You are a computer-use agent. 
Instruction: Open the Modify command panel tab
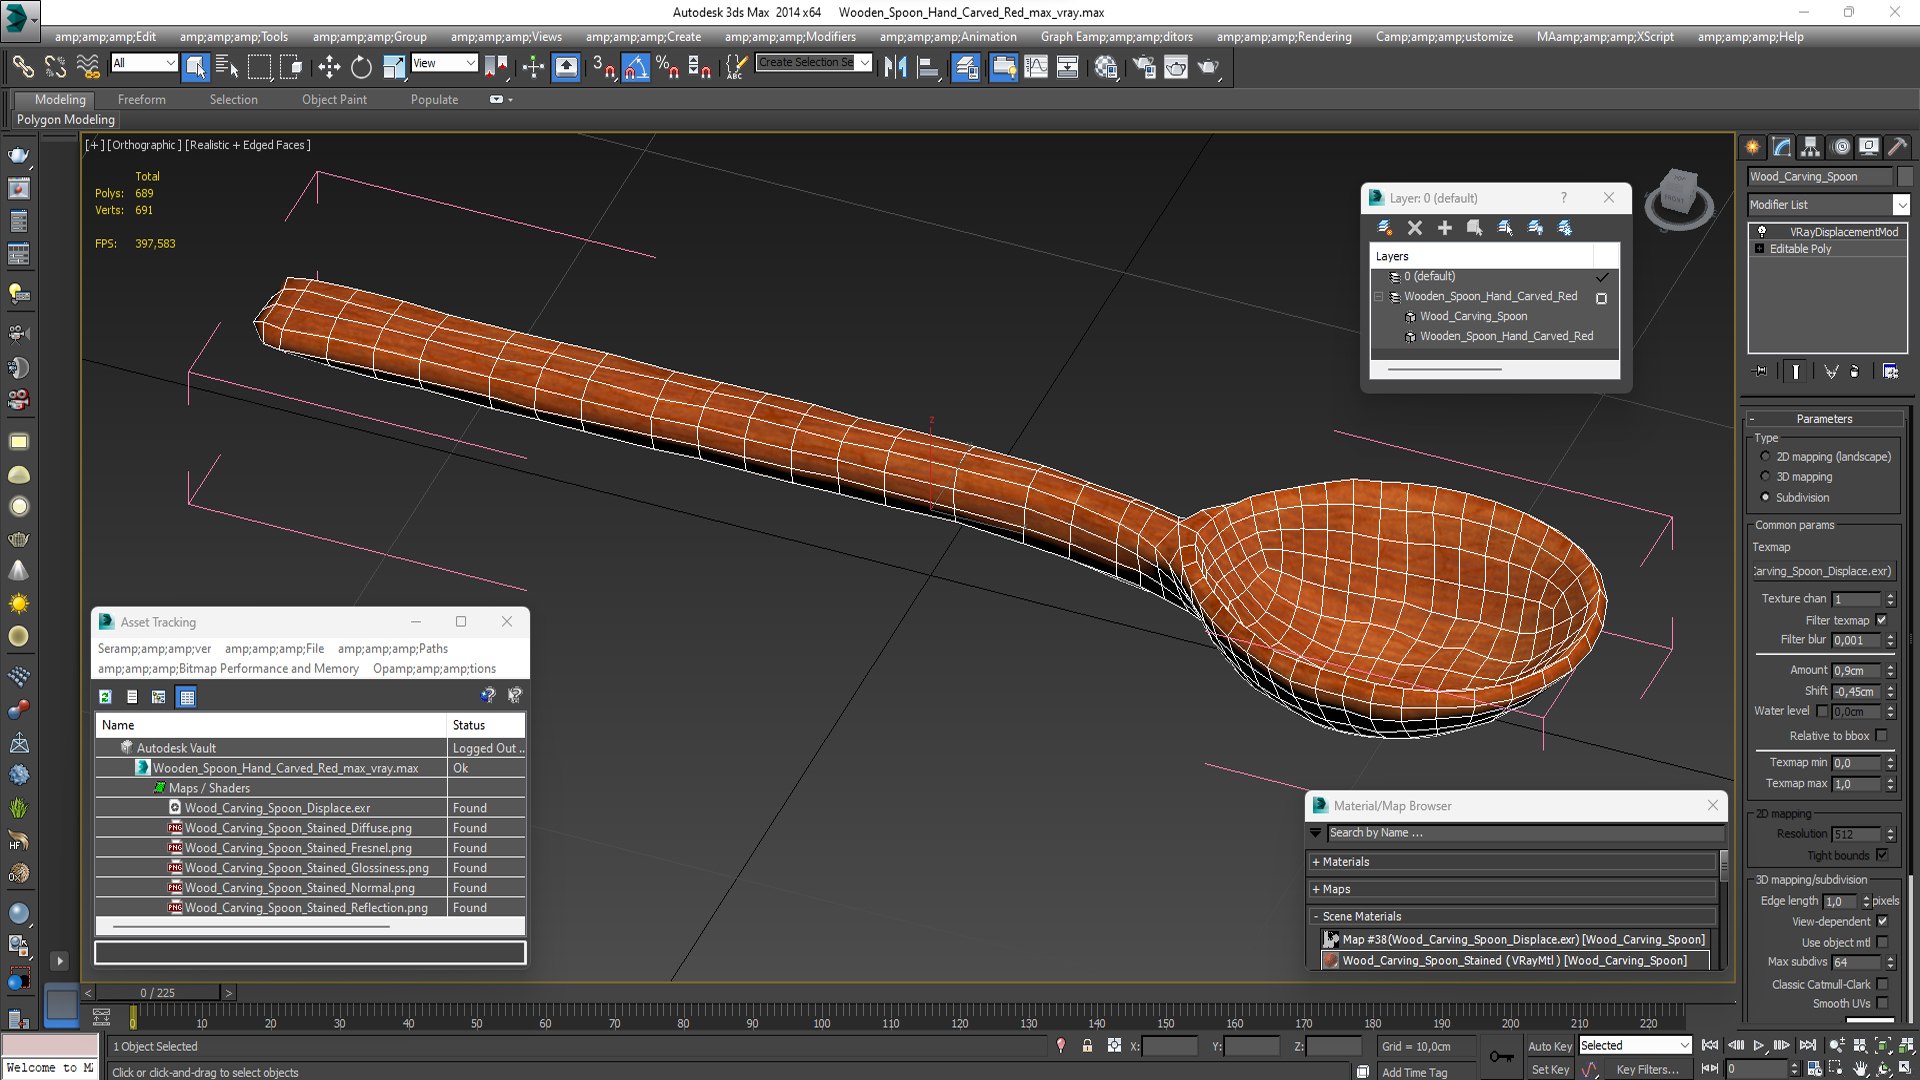point(1781,147)
